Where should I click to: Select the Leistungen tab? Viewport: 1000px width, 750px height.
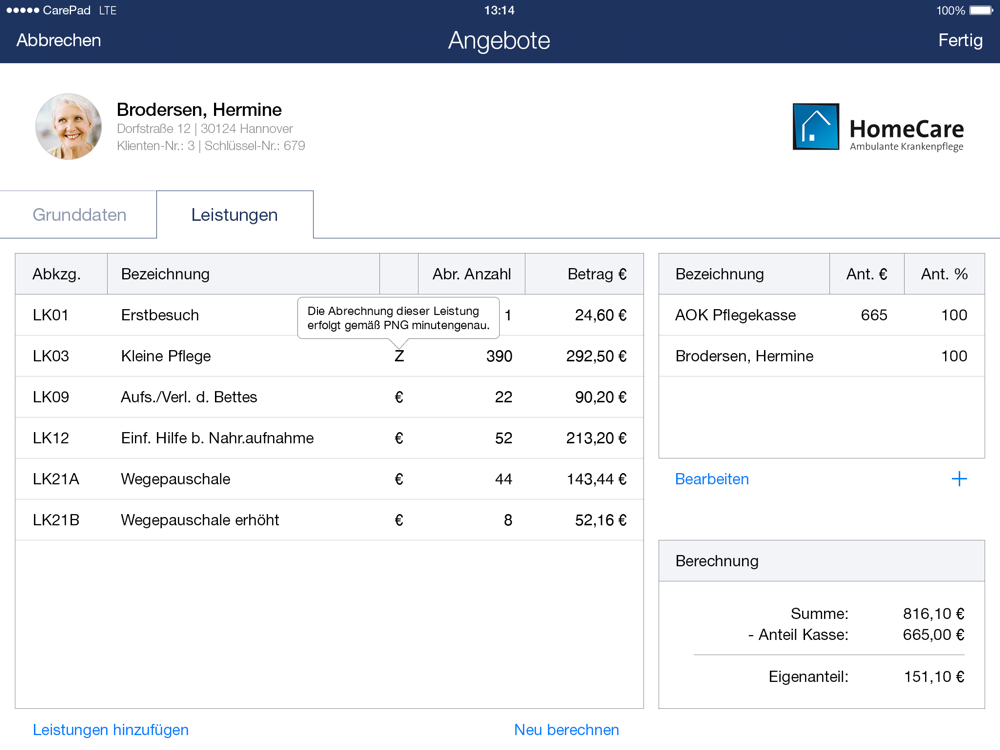[x=235, y=215]
